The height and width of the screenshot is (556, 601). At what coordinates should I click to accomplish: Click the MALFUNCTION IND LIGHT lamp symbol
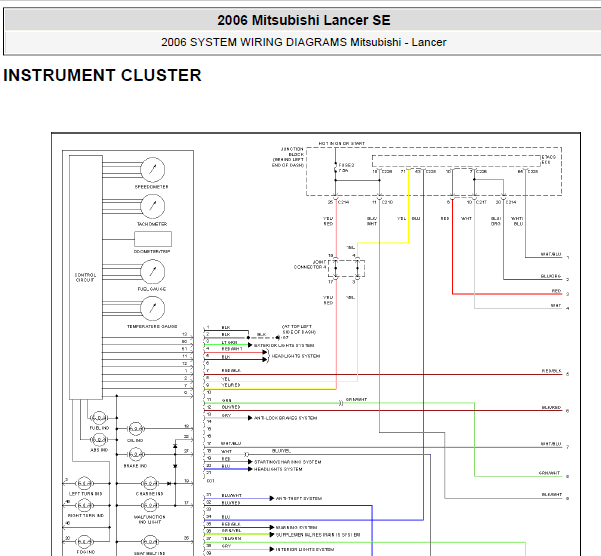(150, 505)
